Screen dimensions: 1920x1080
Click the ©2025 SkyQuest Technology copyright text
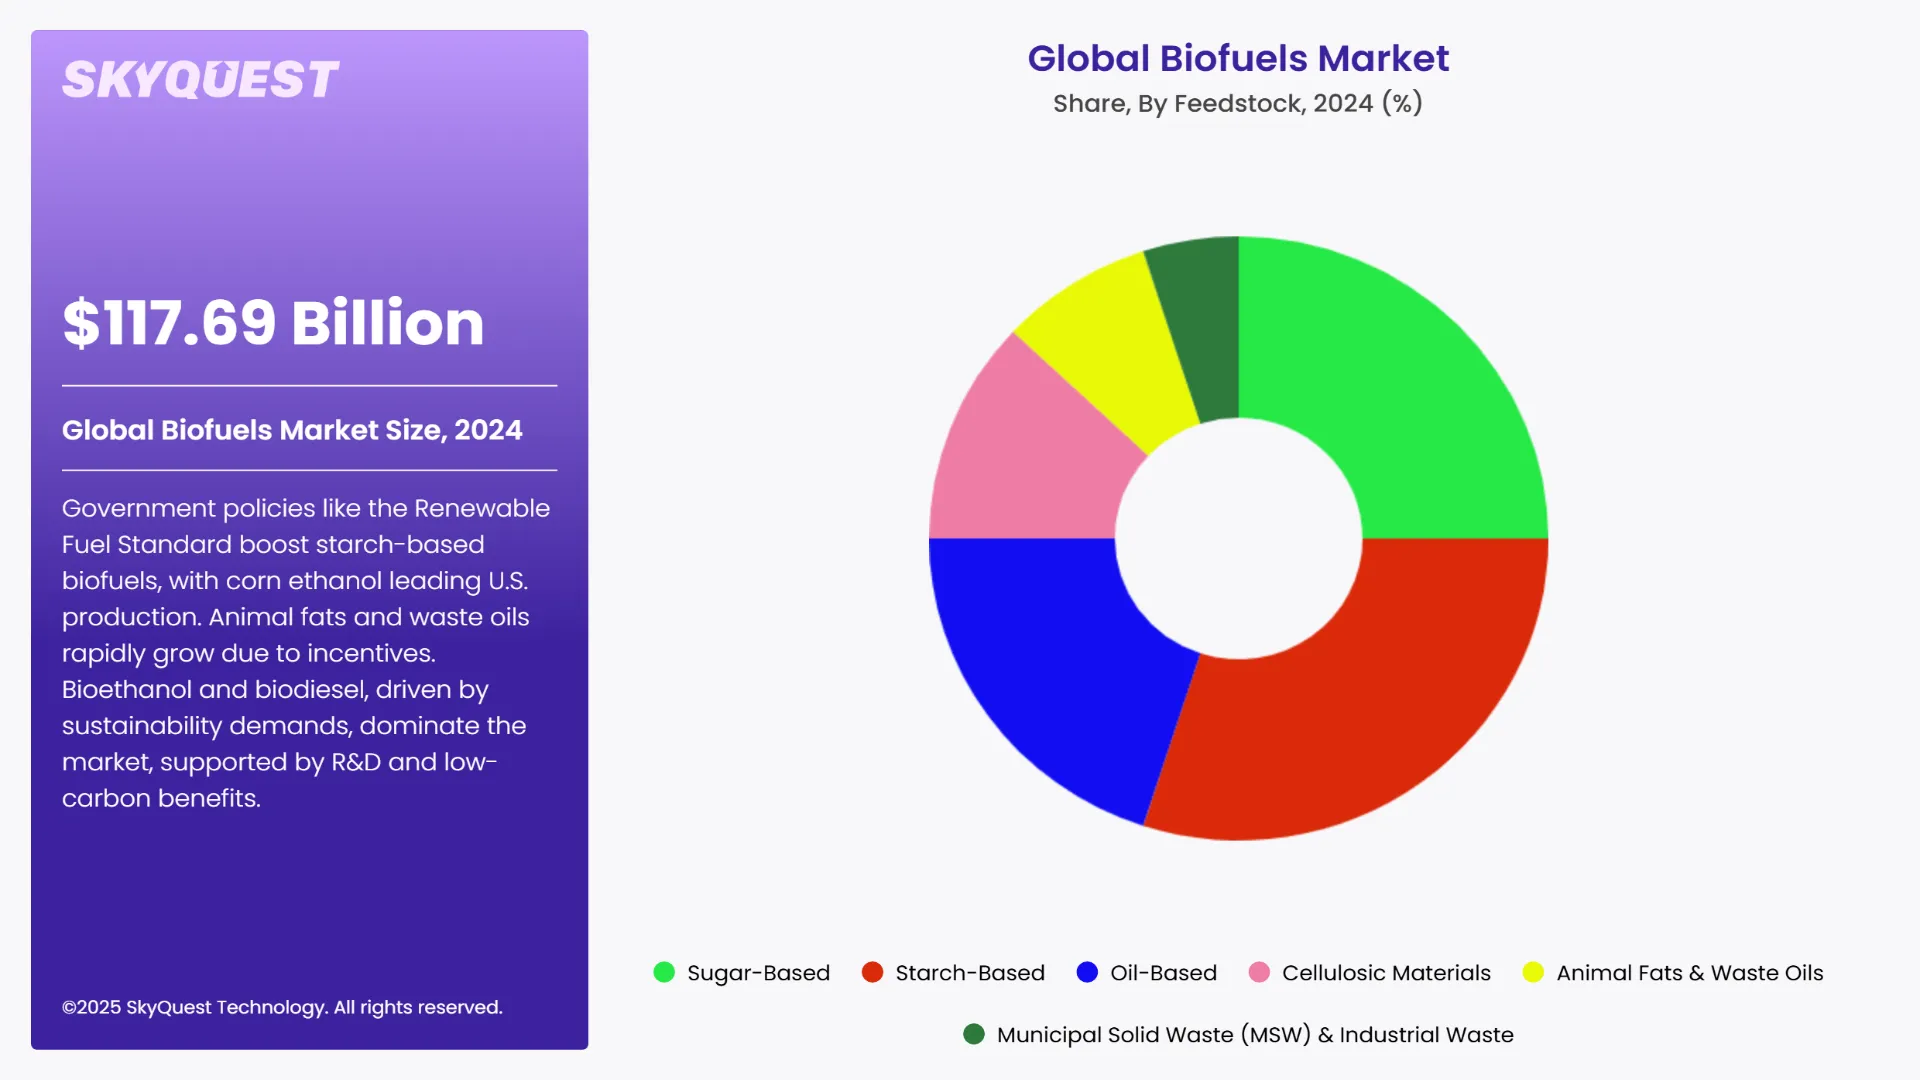pyautogui.click(x=282, y=1007)
